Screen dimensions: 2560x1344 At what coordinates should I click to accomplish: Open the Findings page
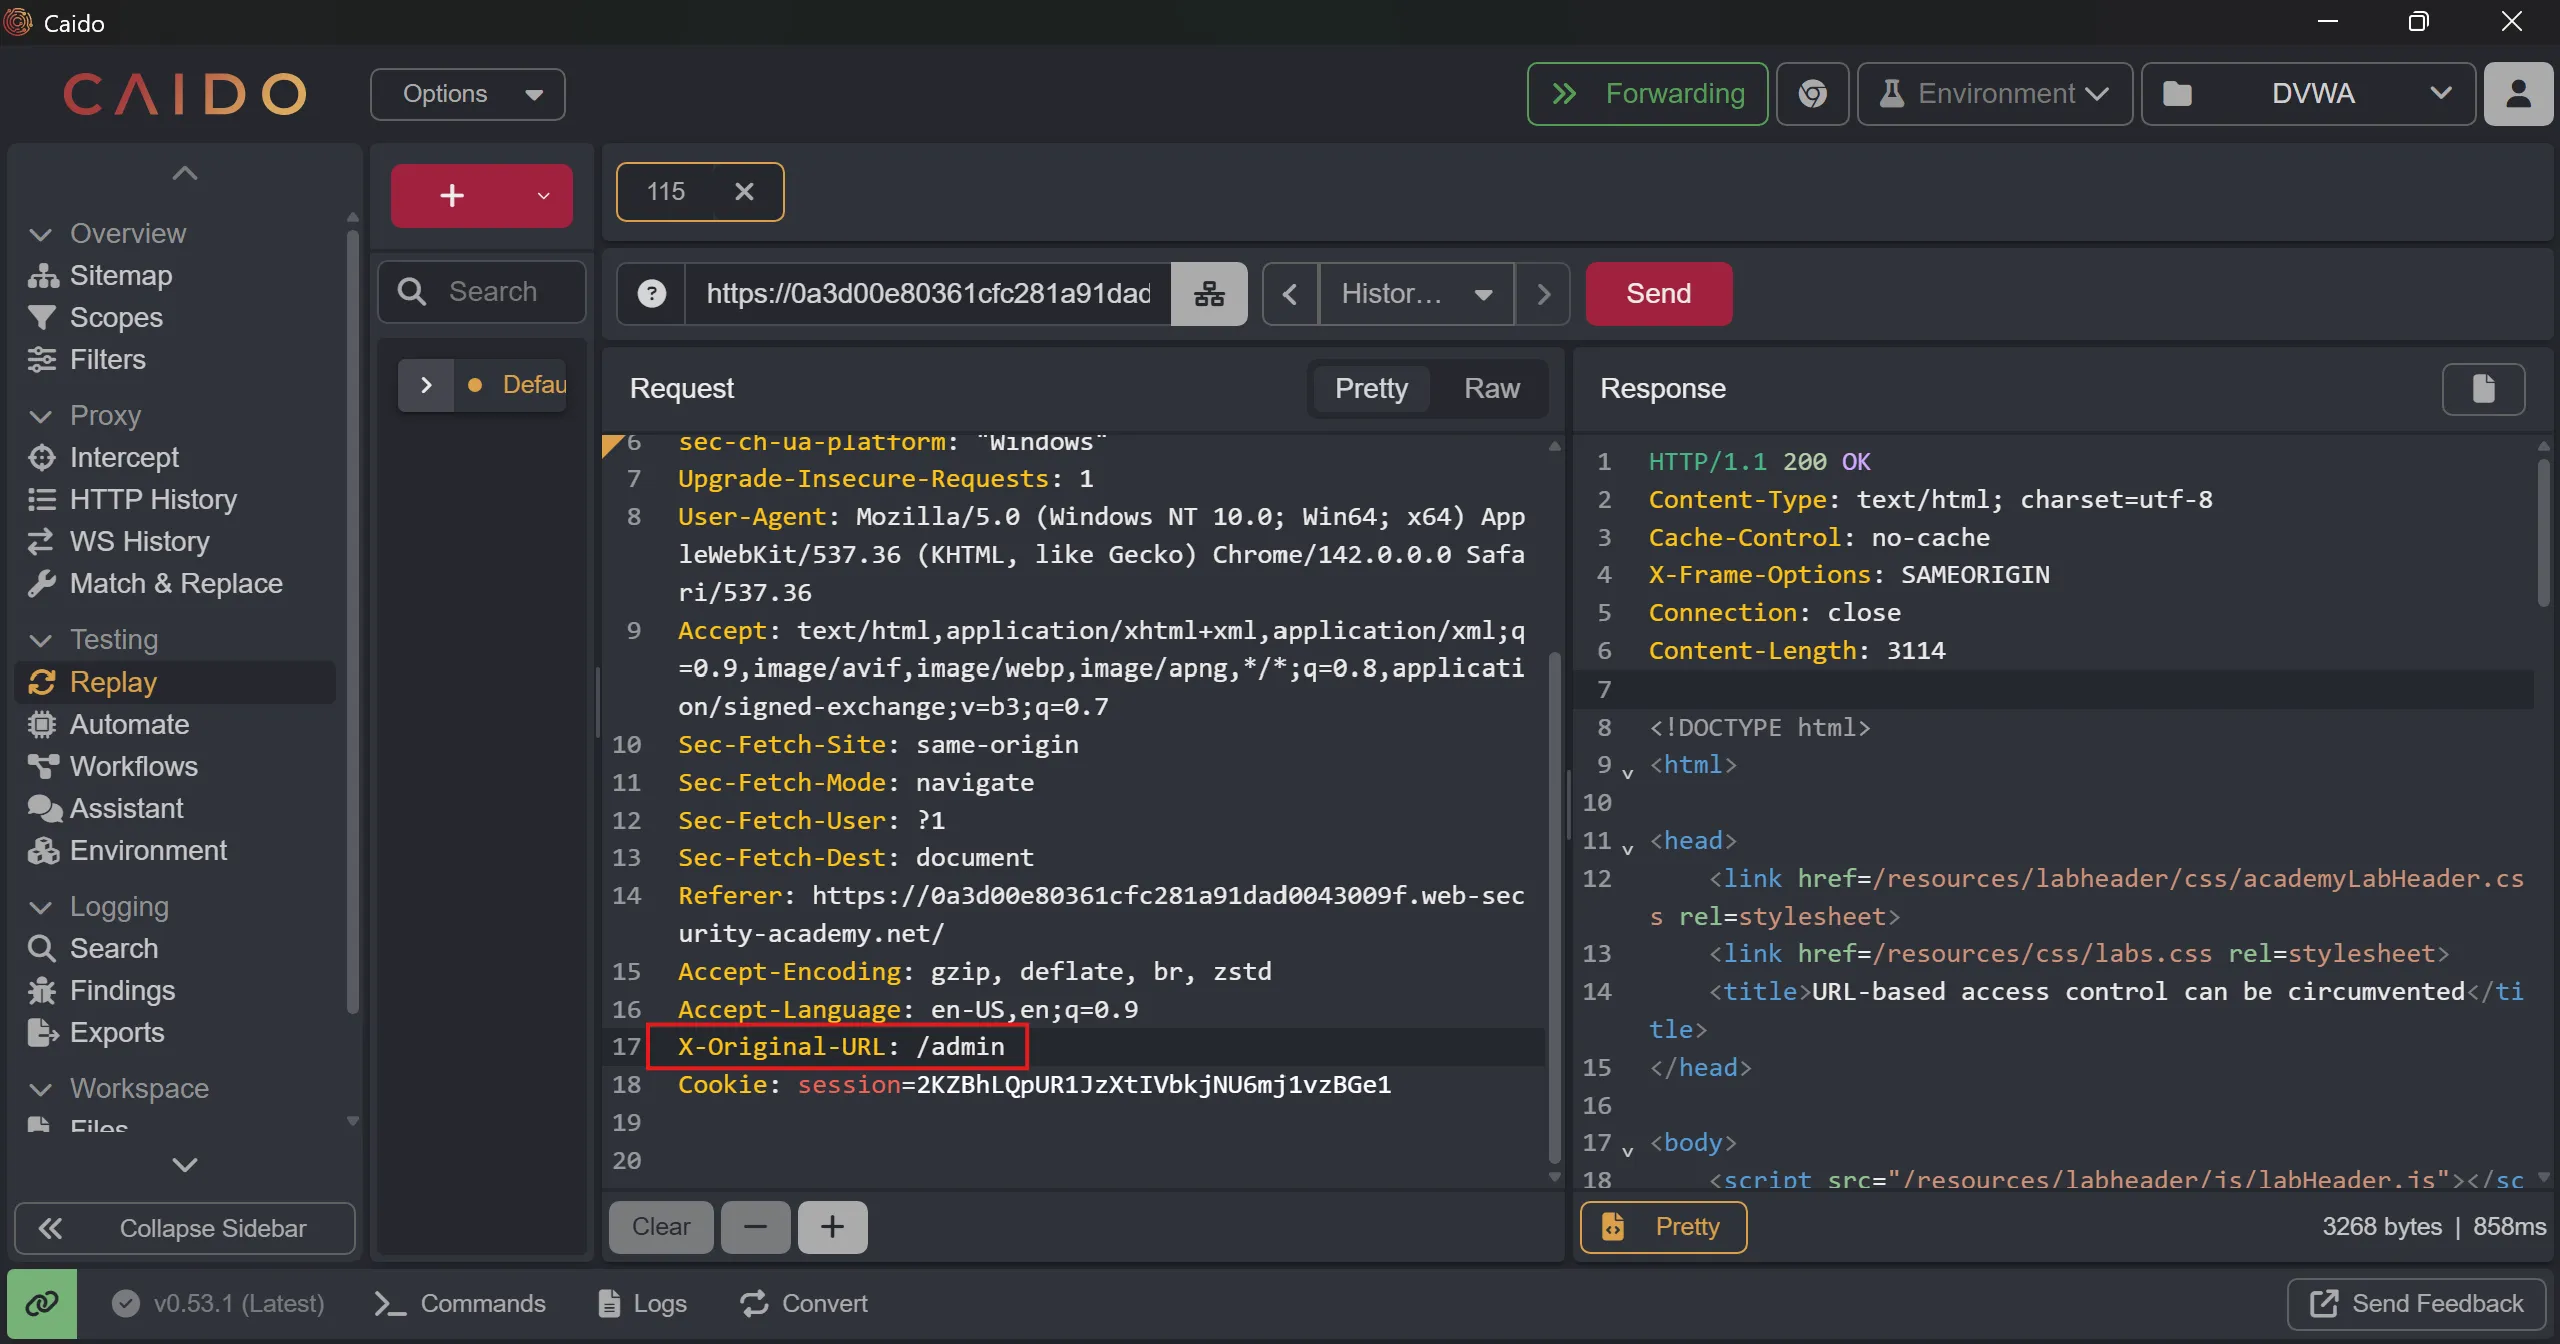(122, 990)
